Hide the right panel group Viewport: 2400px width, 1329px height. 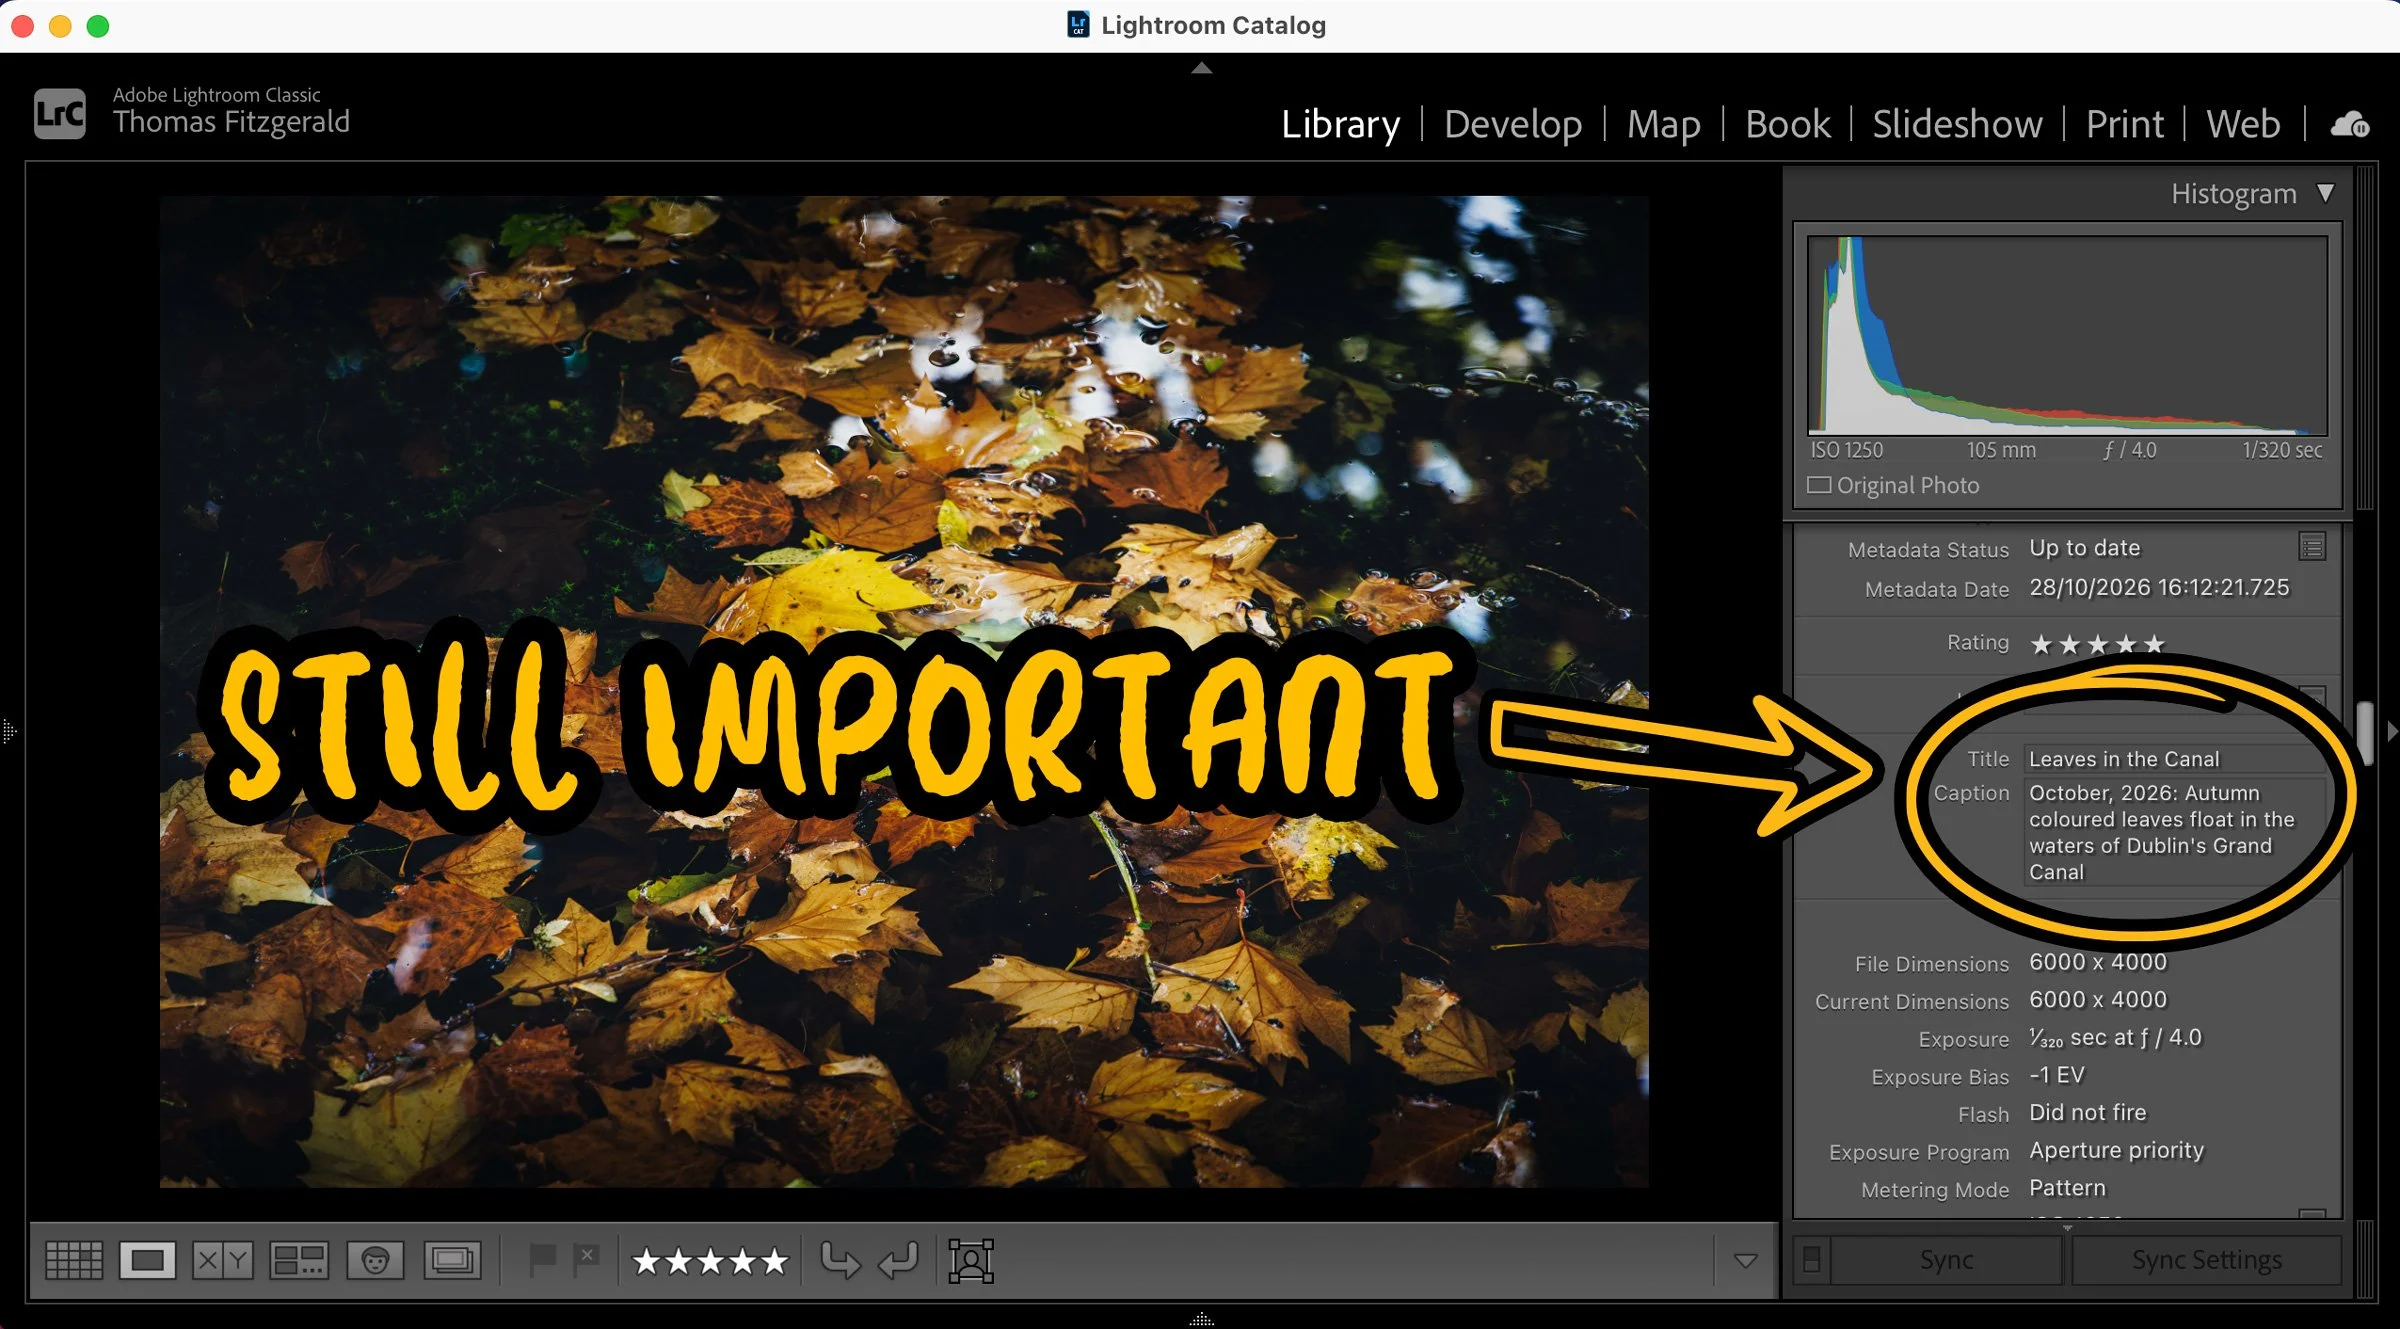click(x=2391, y=731)
